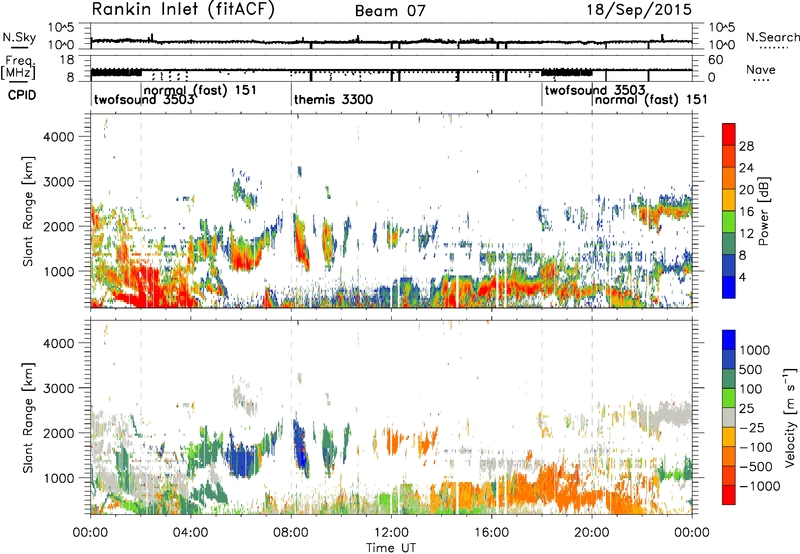Screen dimensions: 800x554
Task: Click the "4" label on power colorbar
Action: click(x=742, y=277)
